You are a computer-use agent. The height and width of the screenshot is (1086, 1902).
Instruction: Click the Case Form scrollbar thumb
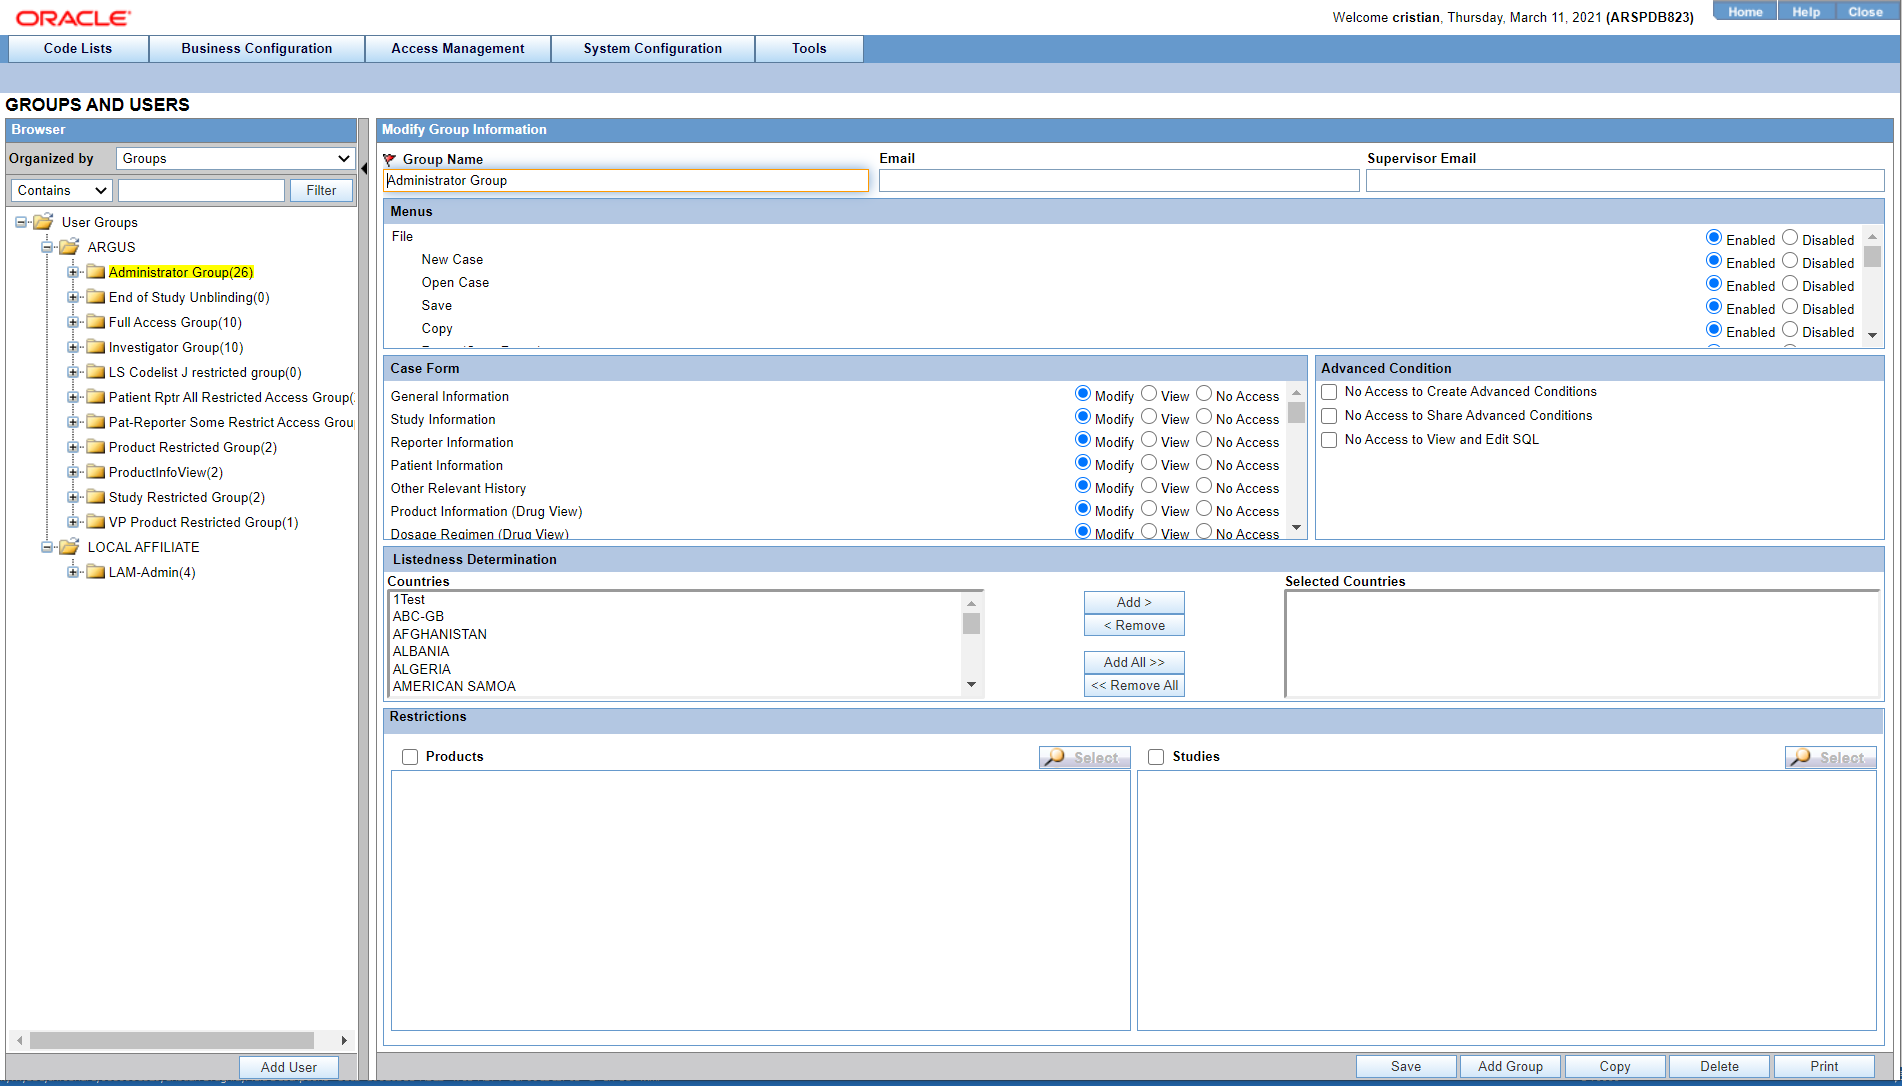[1296, 413]
